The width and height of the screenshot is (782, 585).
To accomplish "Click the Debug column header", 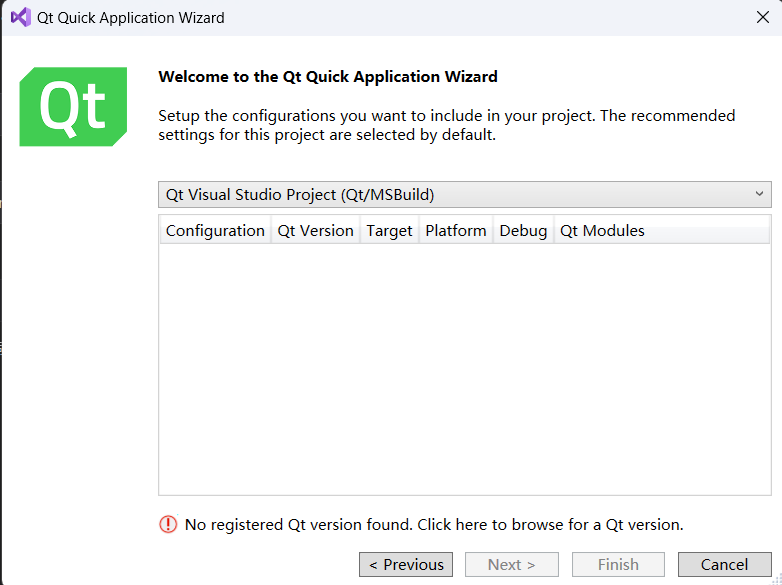I will click(523, 231).
